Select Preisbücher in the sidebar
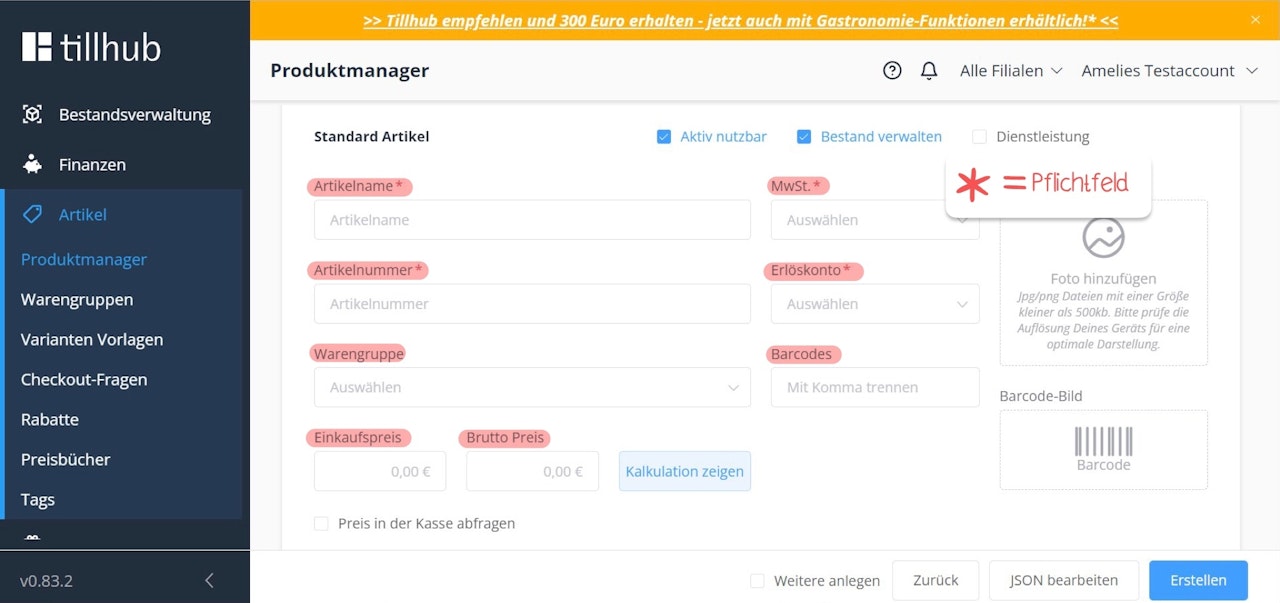This screenshot has height=603, width=1280. pos(64,459)
